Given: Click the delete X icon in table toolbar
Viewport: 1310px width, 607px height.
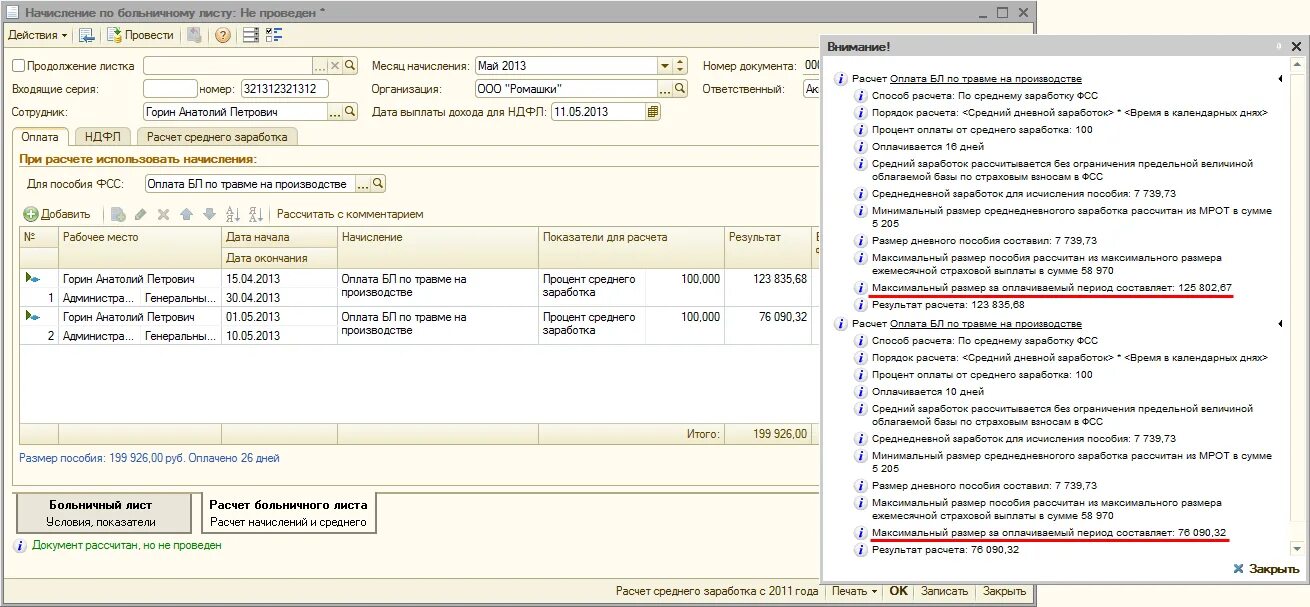Looking at the screenshot, I should click(163, 214).
